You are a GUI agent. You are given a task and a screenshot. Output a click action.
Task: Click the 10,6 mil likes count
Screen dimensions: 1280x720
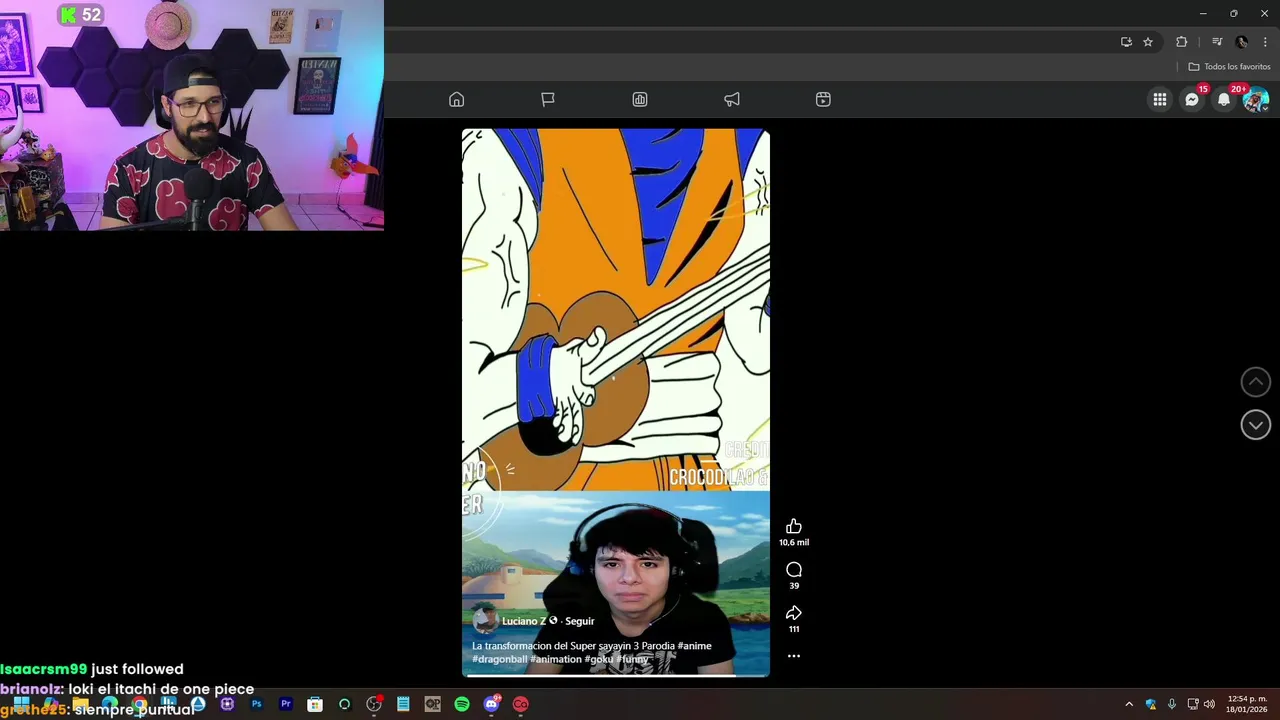point(794,543)
